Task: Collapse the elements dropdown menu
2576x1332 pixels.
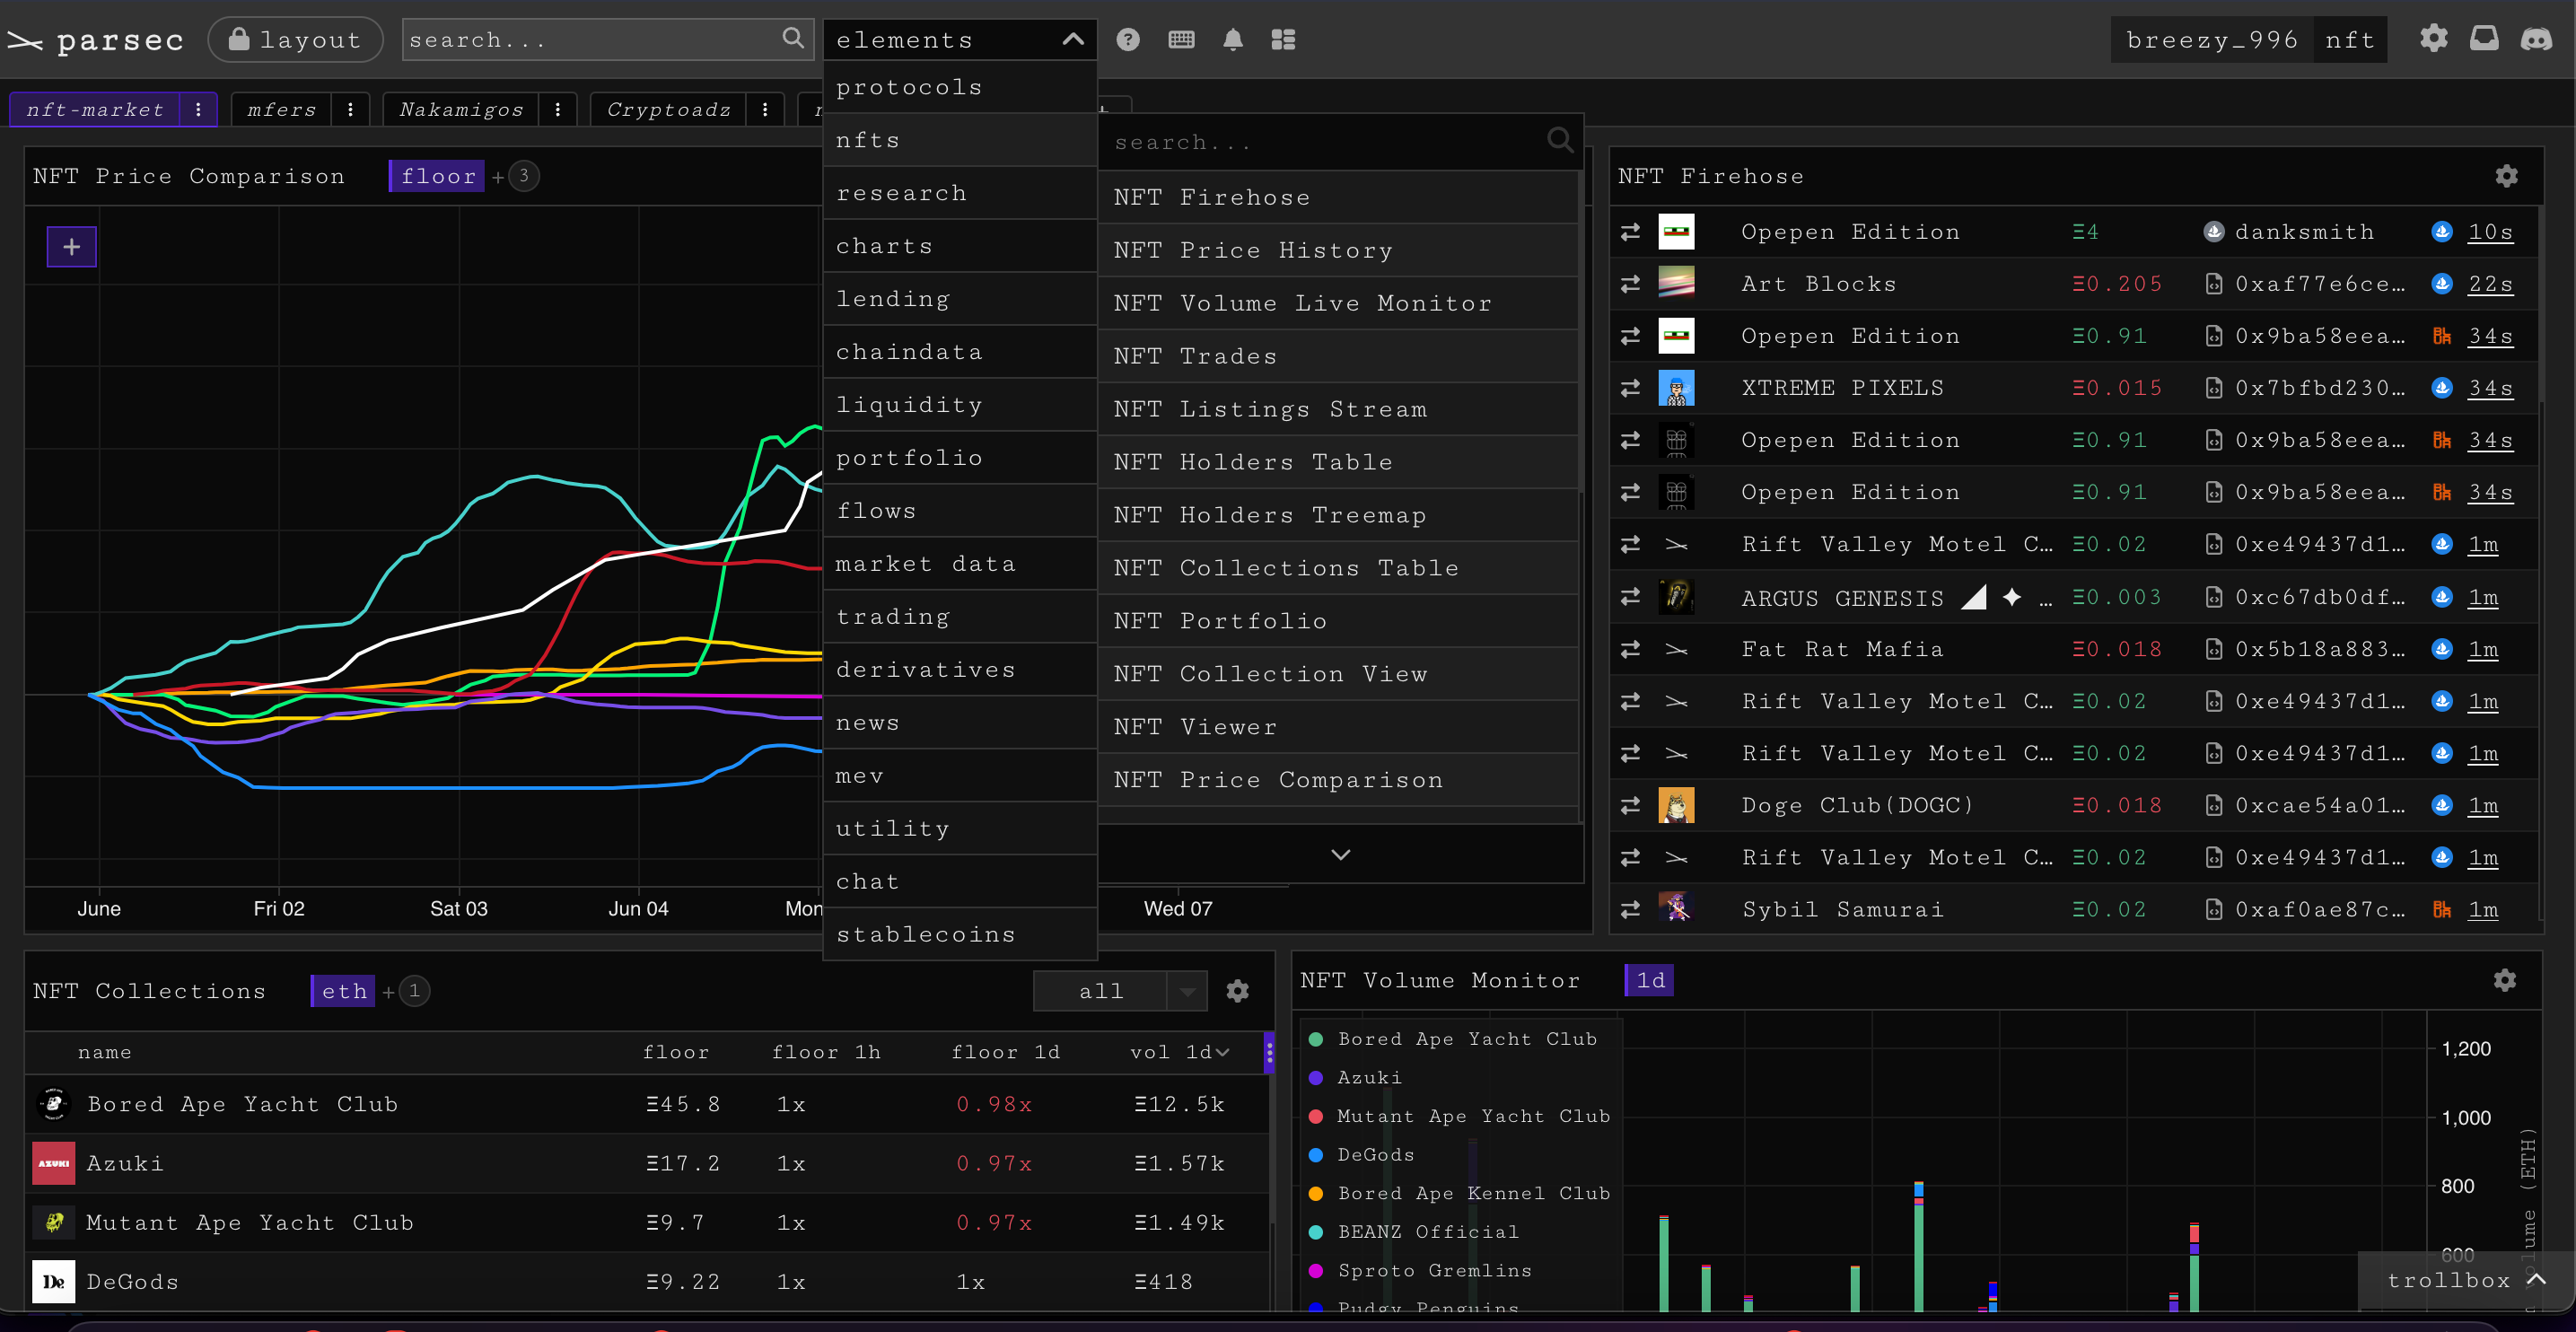Action: click(x=1073, y=40)
